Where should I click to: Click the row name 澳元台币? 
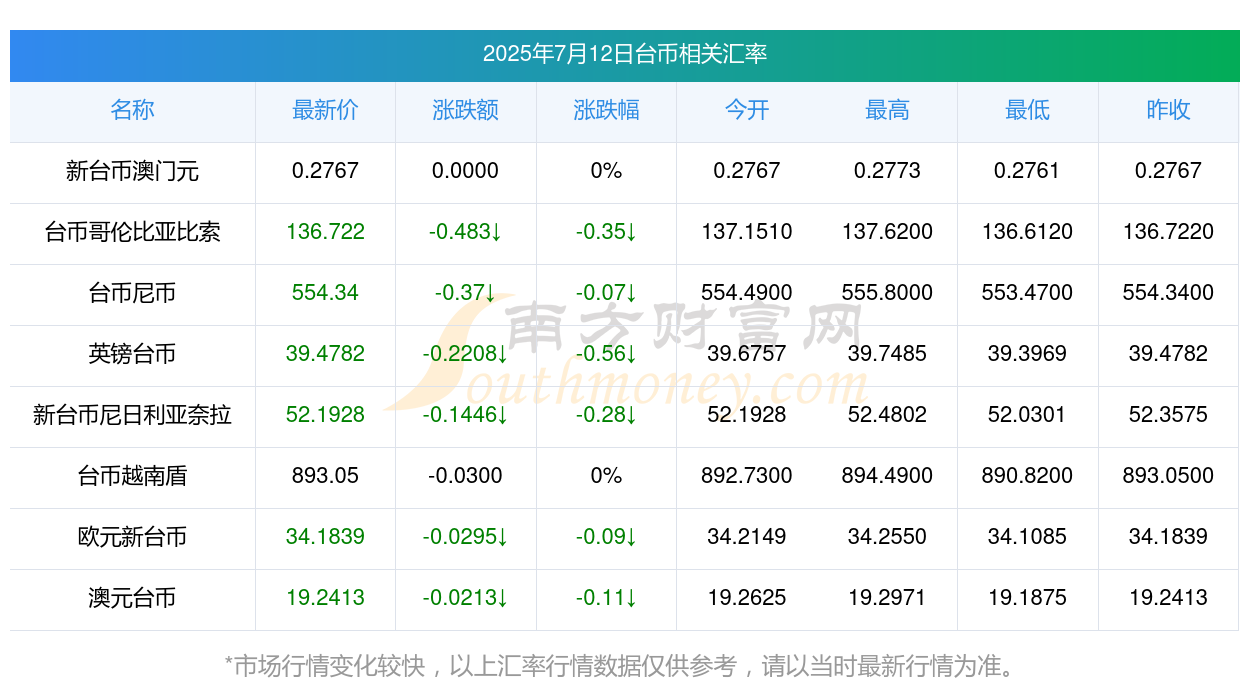(132, 598)
